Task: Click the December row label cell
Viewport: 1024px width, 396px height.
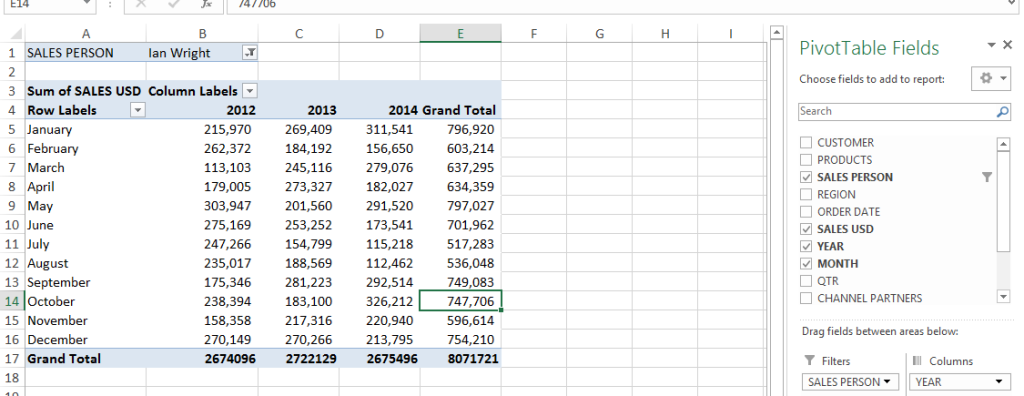Action: (86, 340)
